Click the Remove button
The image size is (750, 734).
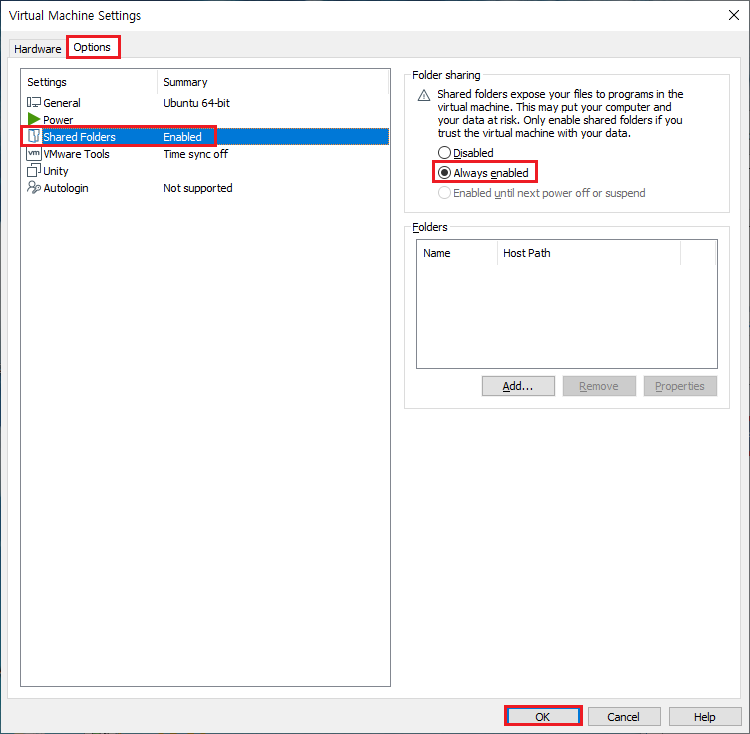[x=599, y=386]
